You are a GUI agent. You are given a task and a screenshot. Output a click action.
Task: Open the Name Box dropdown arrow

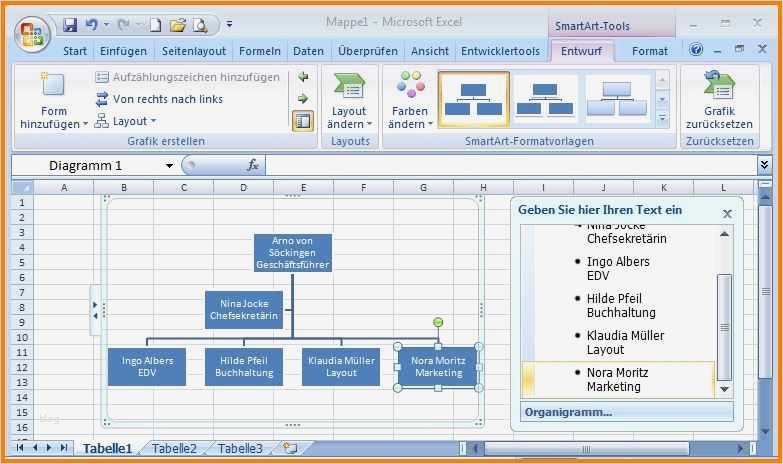click(x=169, y=166)
